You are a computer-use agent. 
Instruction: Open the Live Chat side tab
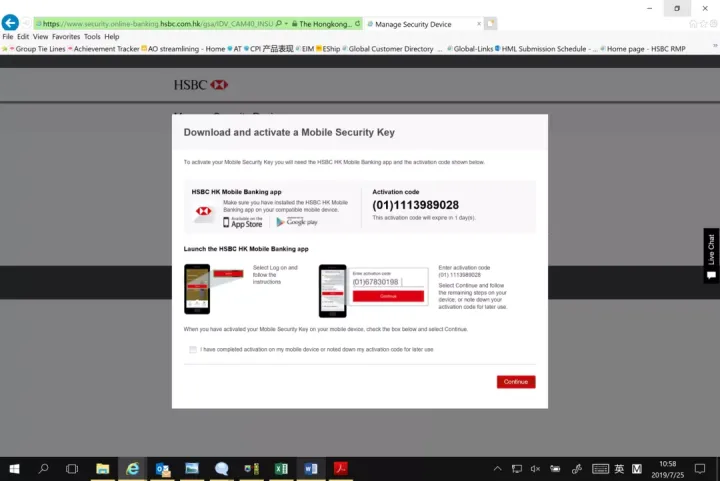(711, 255)
